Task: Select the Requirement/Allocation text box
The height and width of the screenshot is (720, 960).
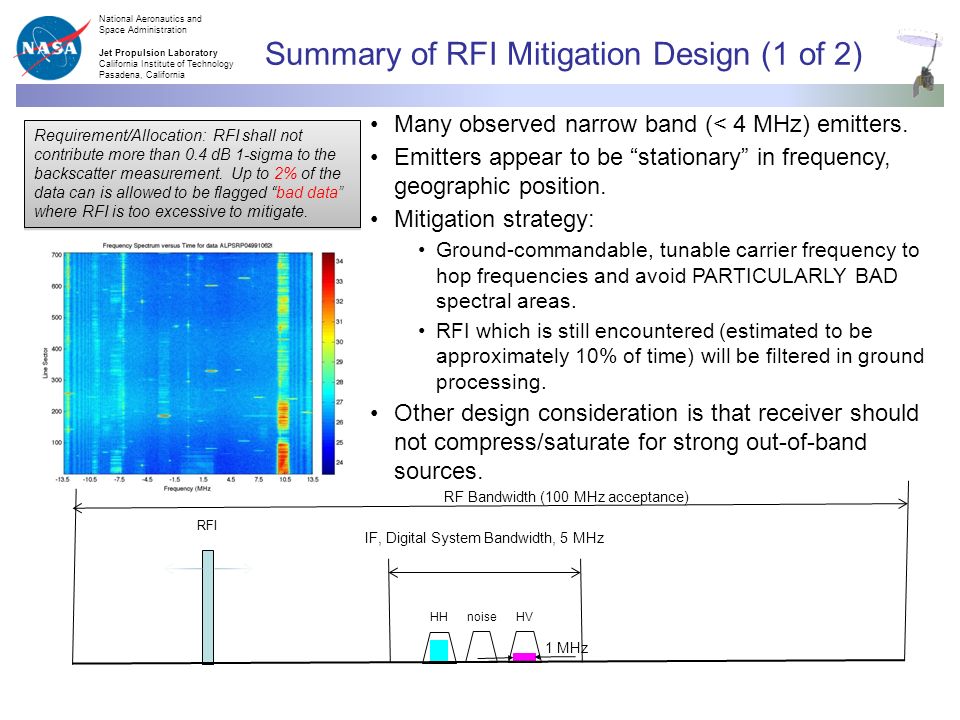Action: pos(192,174)
